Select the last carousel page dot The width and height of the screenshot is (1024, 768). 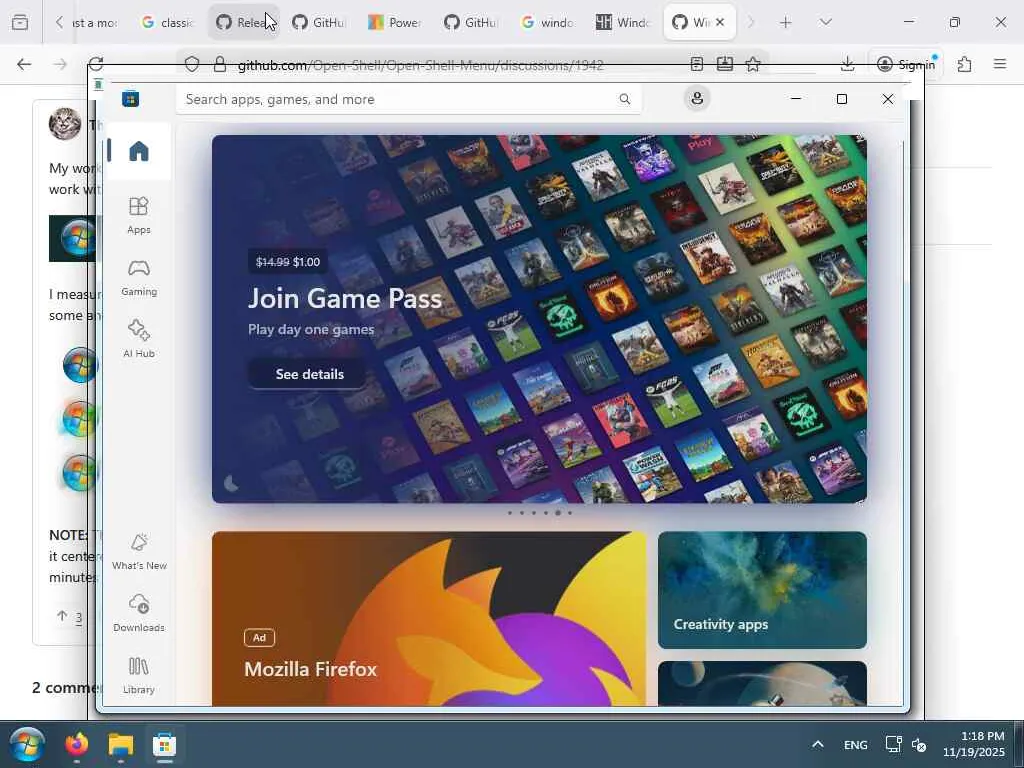(x=570, y=513)
